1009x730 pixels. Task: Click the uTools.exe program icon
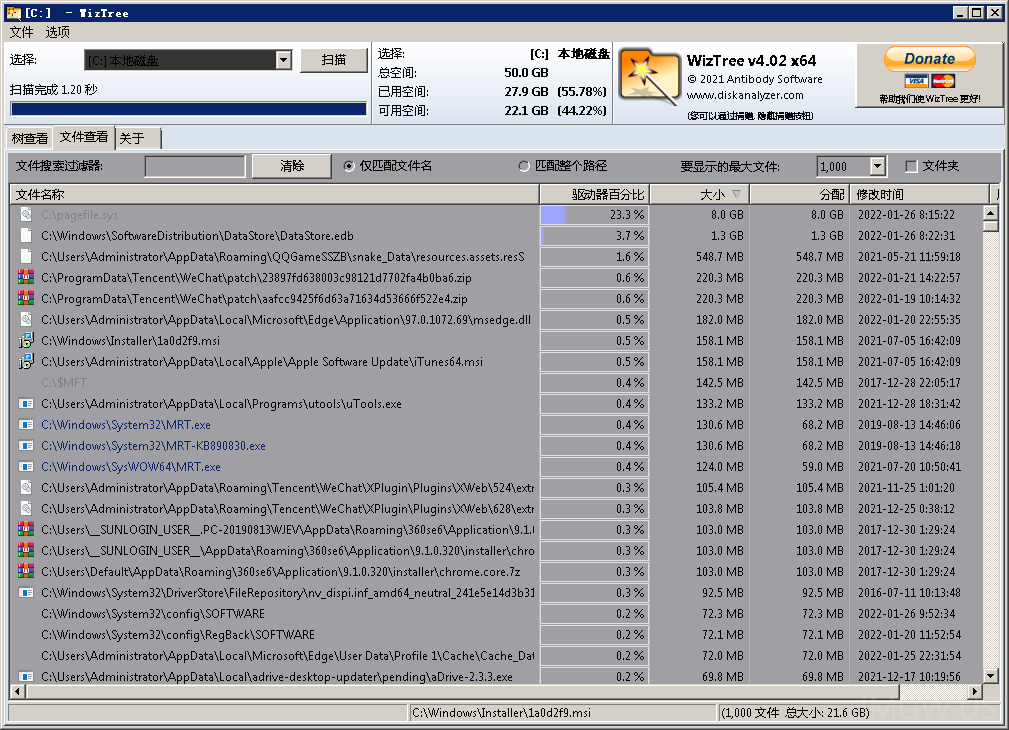(26, 404)
